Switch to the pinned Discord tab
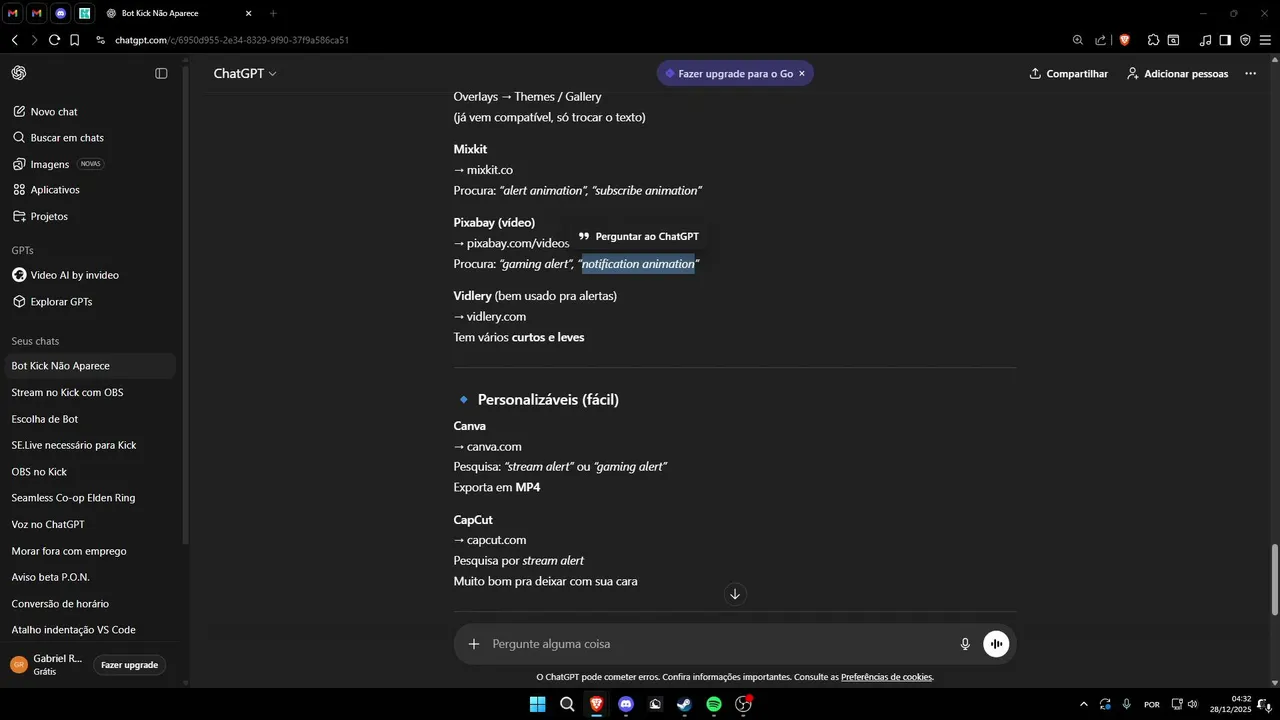This screenshot has height=720, width=1280. tap(60, 13)
